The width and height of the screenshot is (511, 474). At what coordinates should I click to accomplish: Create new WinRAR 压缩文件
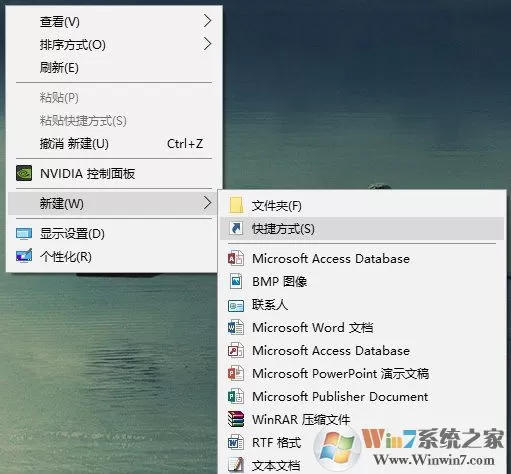pyautogui.click(x=362, y=419)
